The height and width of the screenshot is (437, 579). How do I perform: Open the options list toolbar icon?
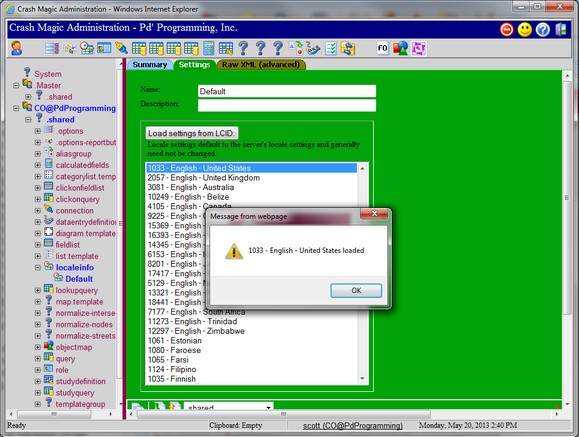(52, 48)
